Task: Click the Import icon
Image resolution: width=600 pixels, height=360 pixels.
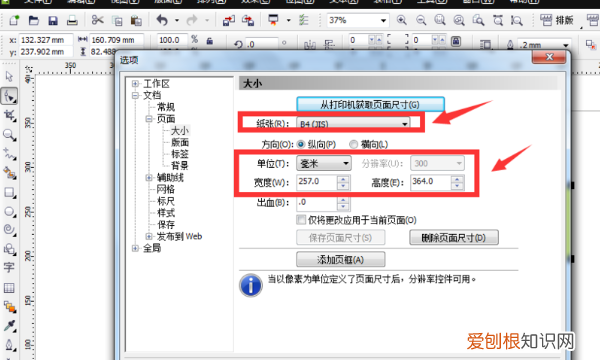Action: coord(229,20)
